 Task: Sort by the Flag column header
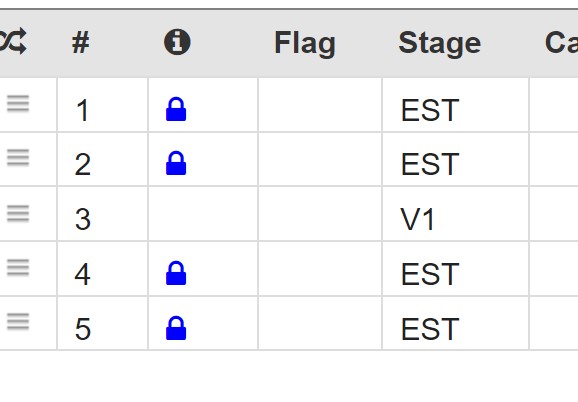305,43
